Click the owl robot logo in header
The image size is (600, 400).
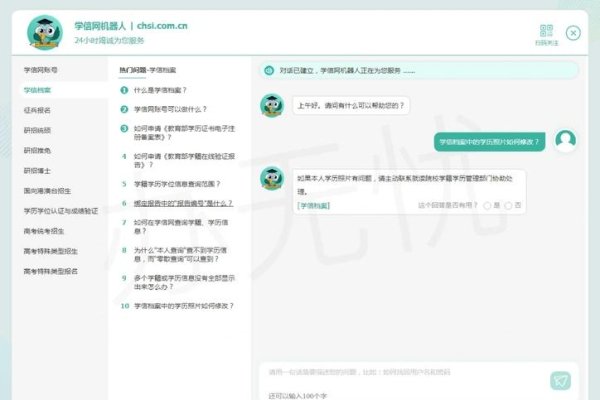click(45, 33)
